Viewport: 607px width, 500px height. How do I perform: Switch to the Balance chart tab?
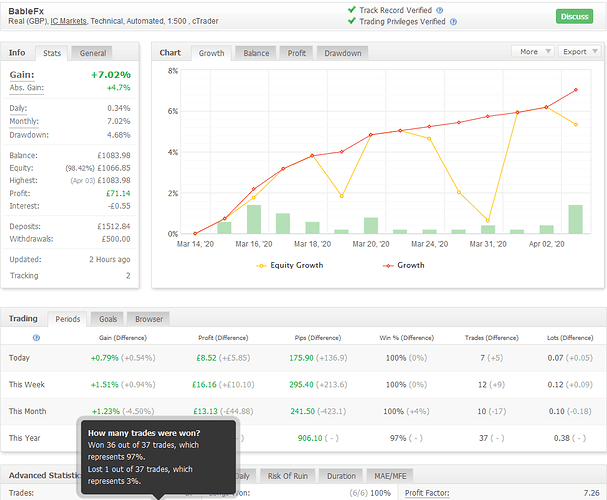coord(256,53)
